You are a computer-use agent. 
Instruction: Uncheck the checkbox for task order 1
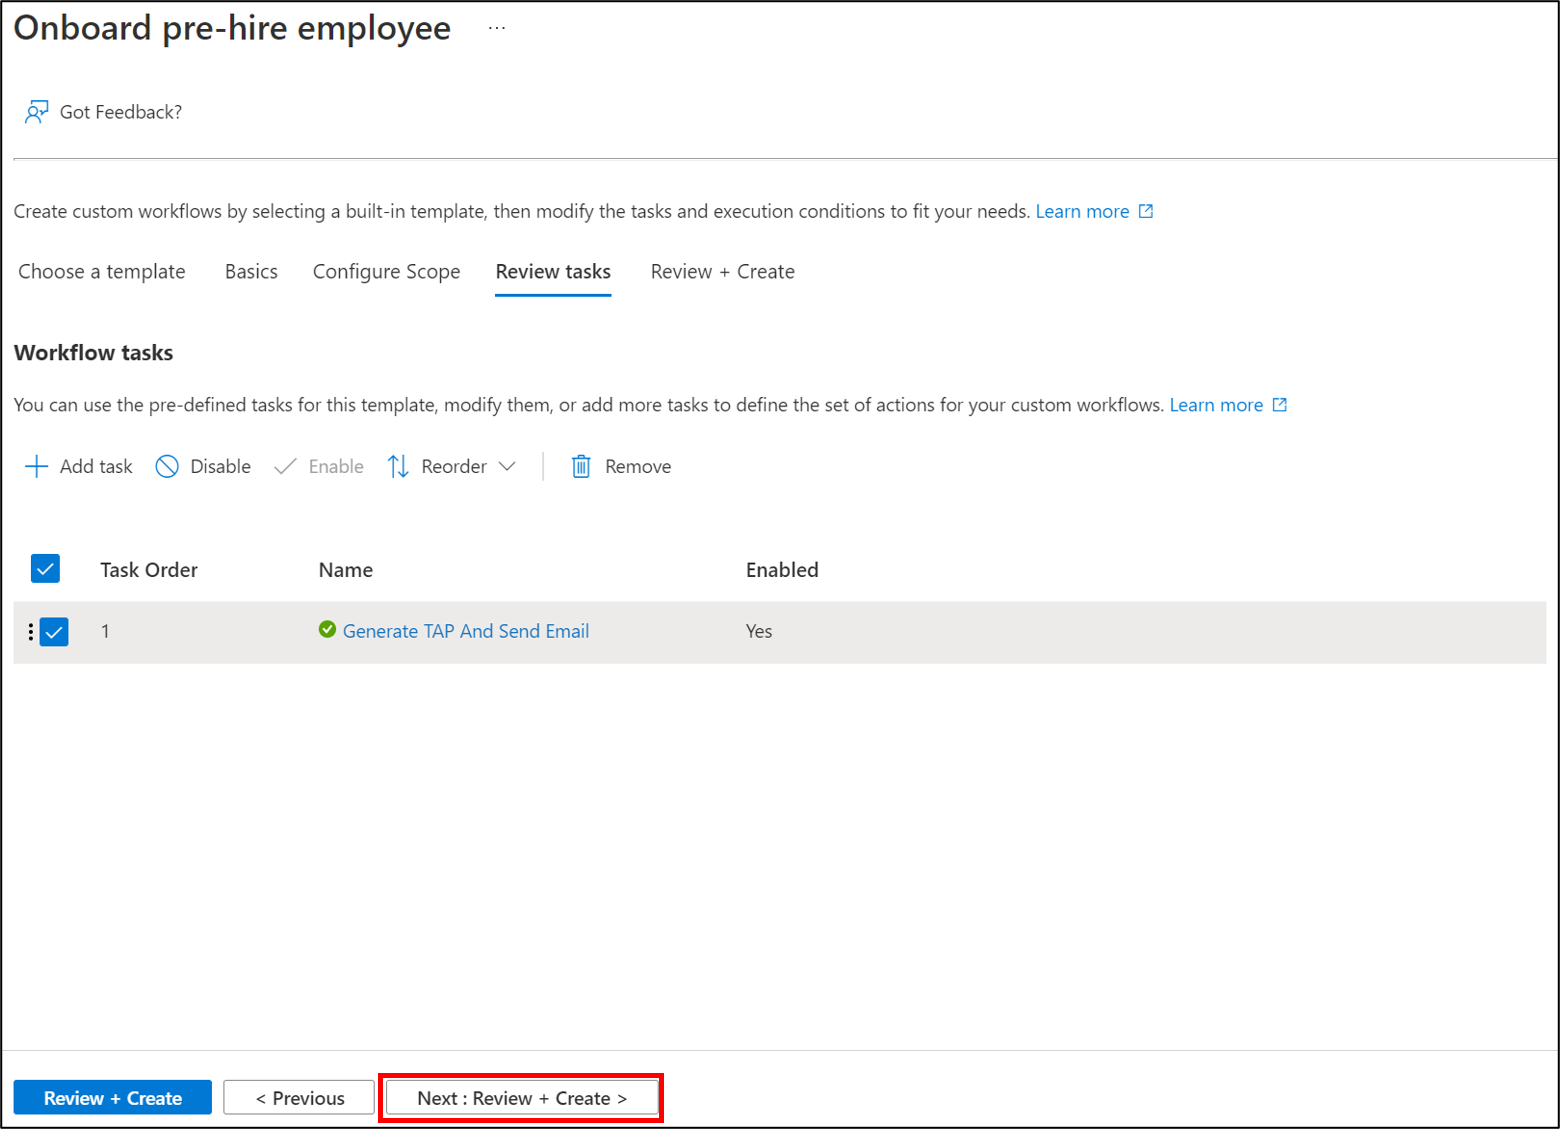54,632
